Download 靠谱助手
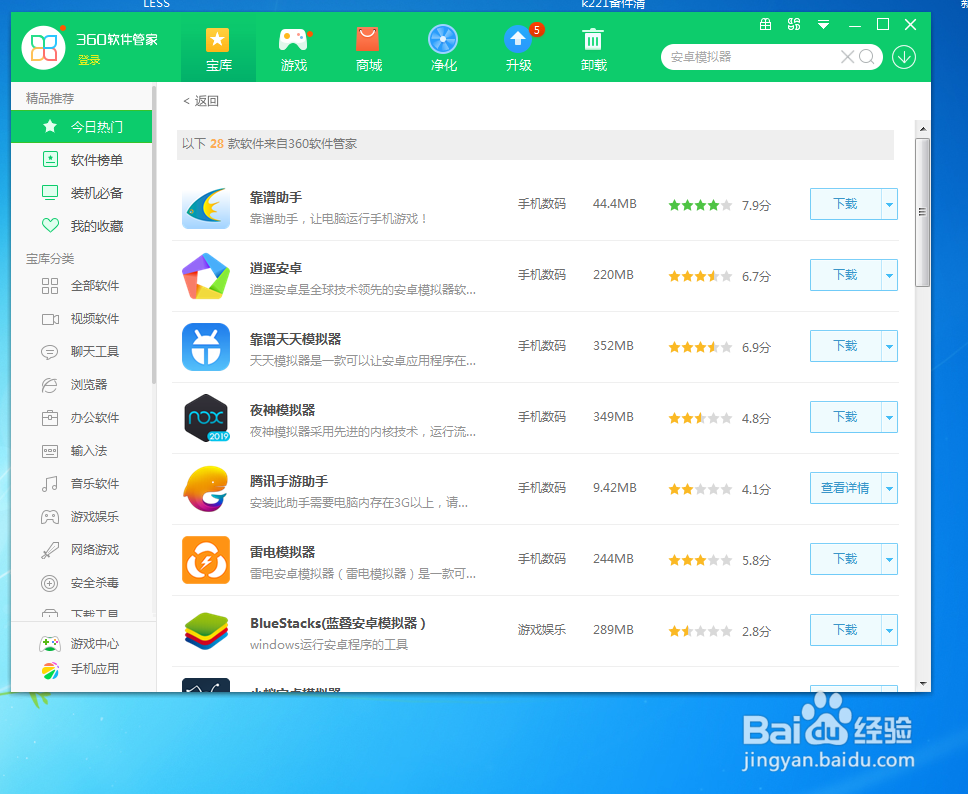968x794 pixels. [x=845, y=204]
